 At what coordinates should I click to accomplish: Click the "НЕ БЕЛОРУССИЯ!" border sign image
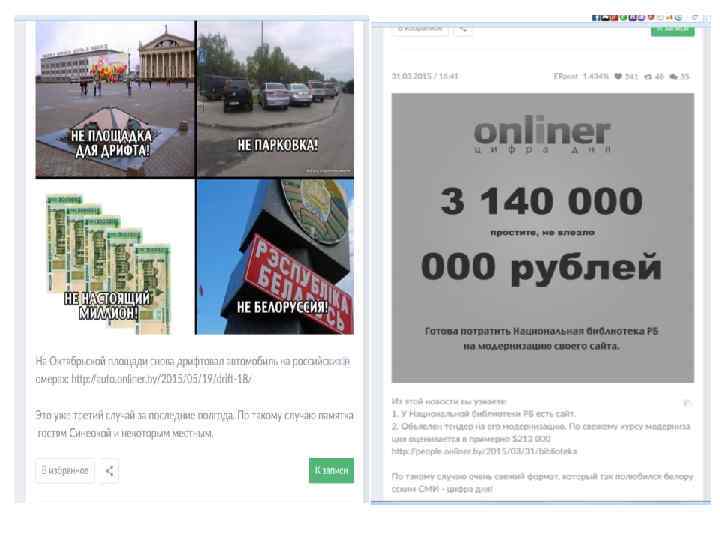coord(276,257)
